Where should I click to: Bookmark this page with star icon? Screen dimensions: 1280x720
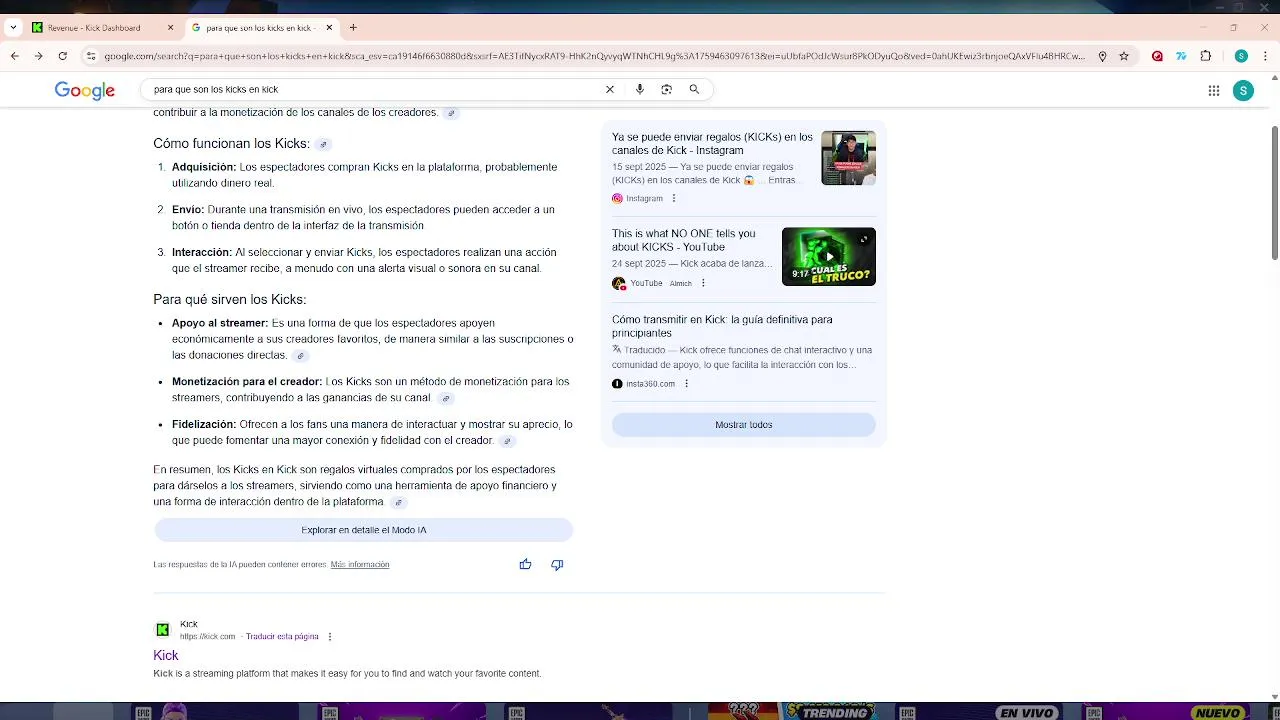(1124, 56)
